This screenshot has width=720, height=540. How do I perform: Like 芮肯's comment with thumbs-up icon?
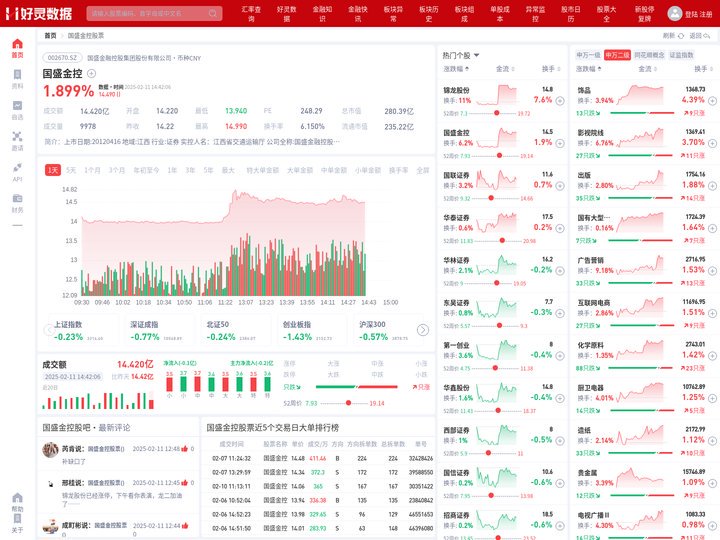(185, 449)
